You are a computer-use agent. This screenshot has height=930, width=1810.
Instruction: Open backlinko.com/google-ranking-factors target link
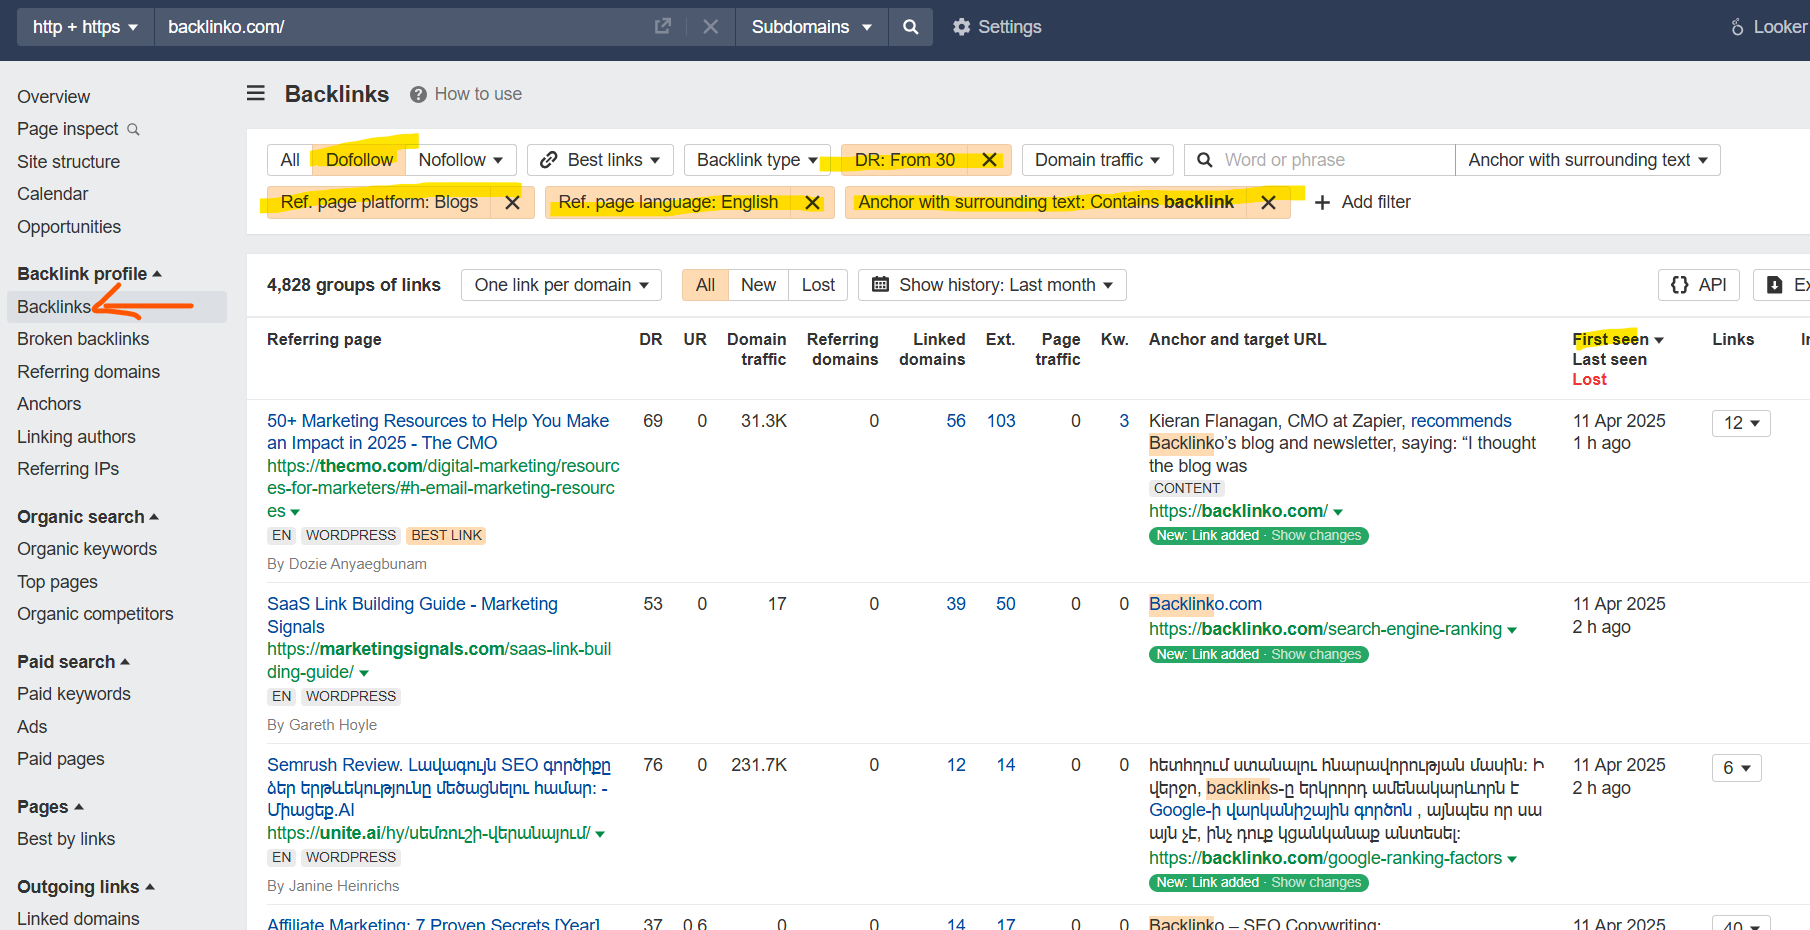tap(1325, 858)
